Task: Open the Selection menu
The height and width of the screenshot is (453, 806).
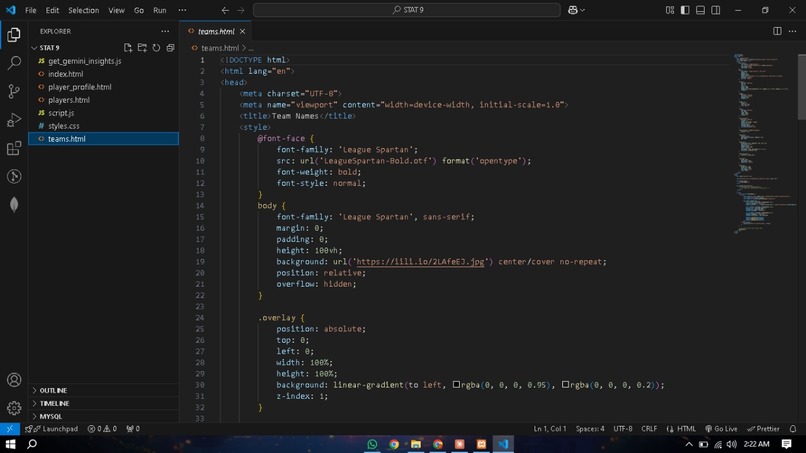Action: pyautogui.click(x=83, y=10)
